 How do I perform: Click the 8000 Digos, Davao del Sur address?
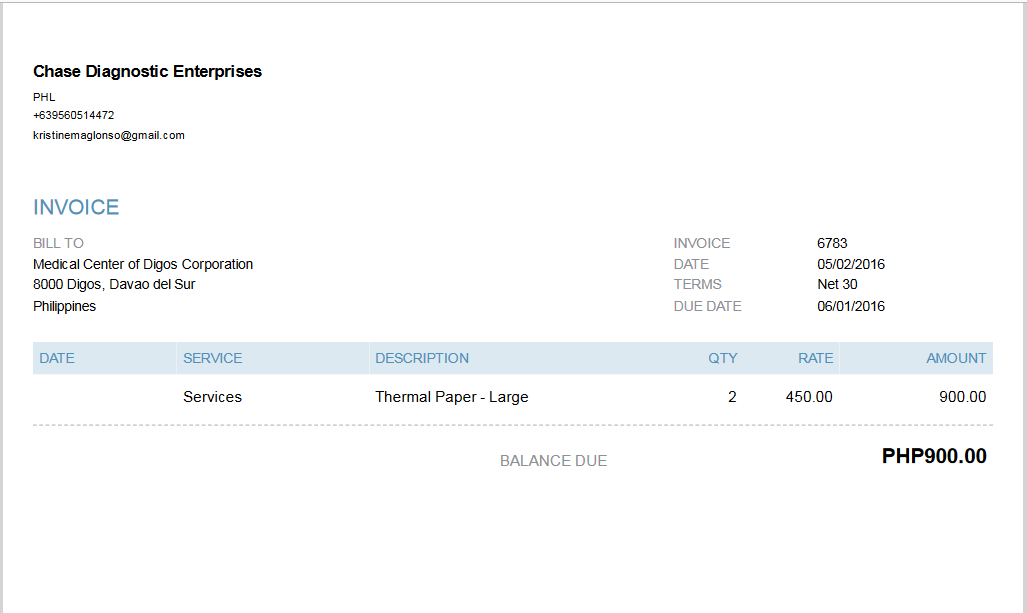[x=114, y=284]
